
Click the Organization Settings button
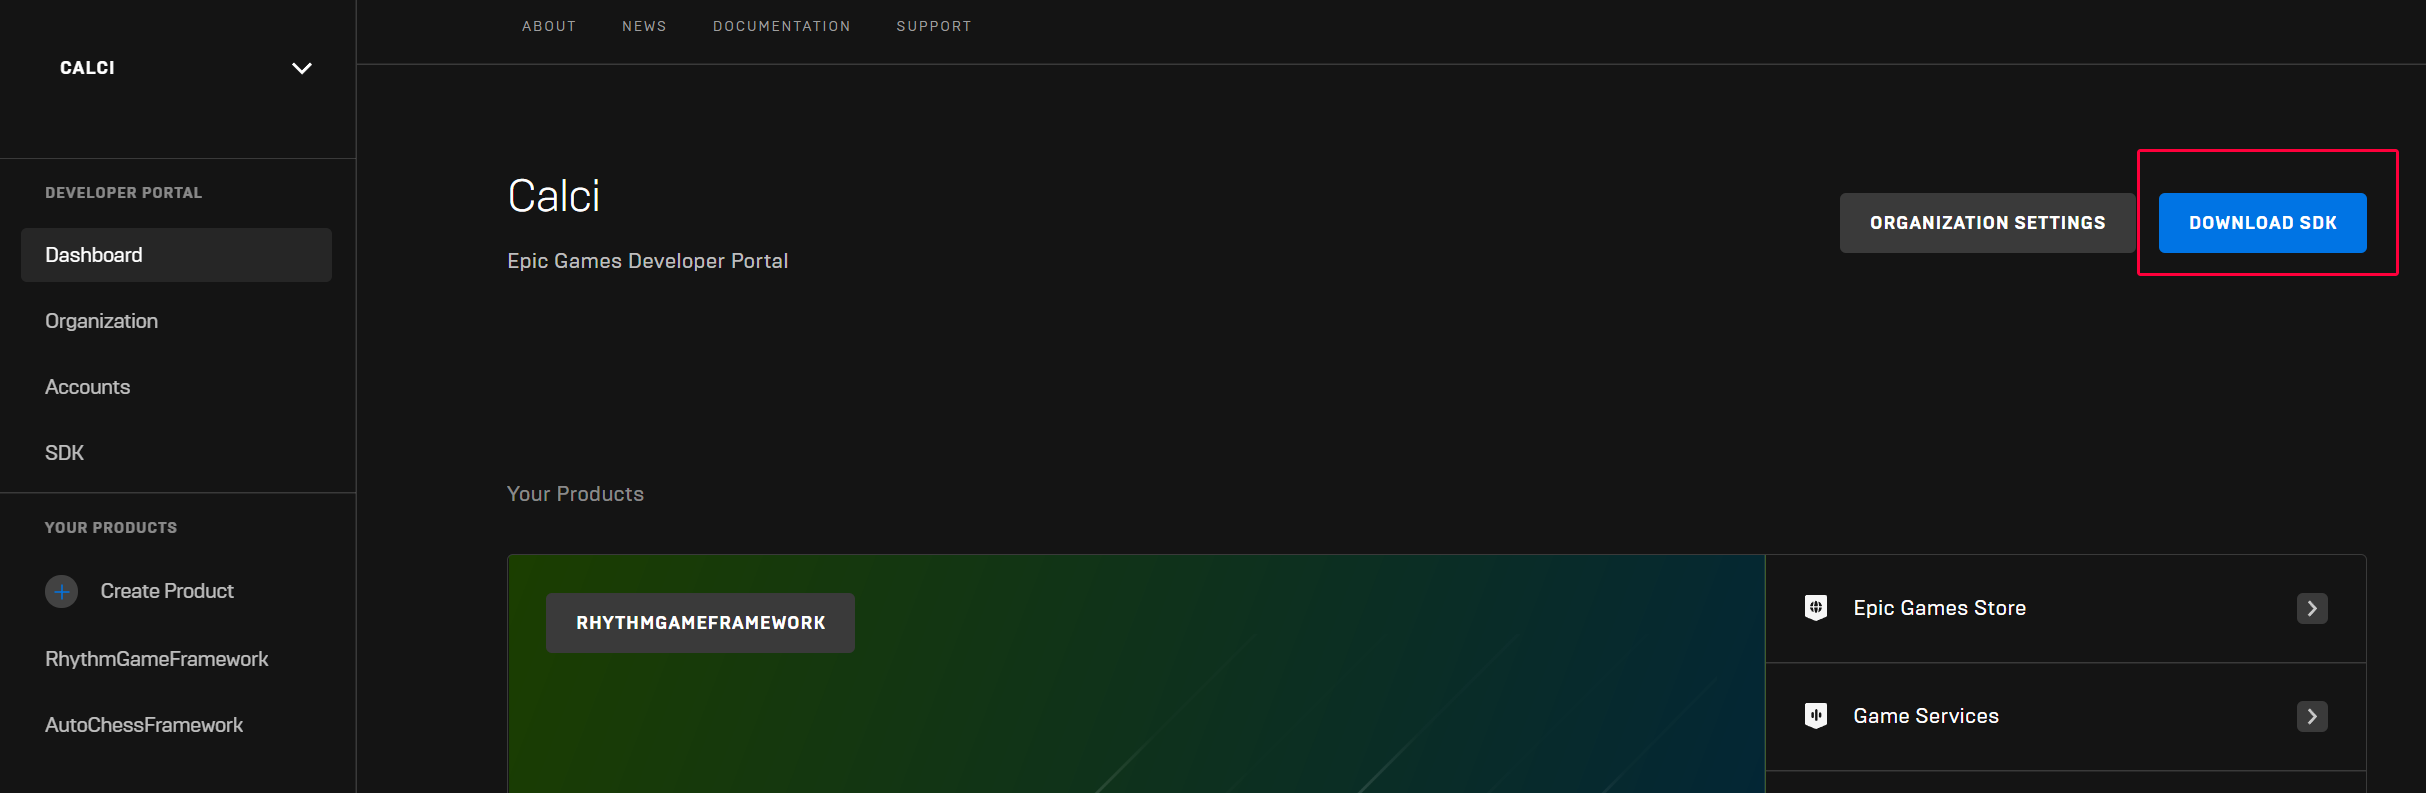1987,223
